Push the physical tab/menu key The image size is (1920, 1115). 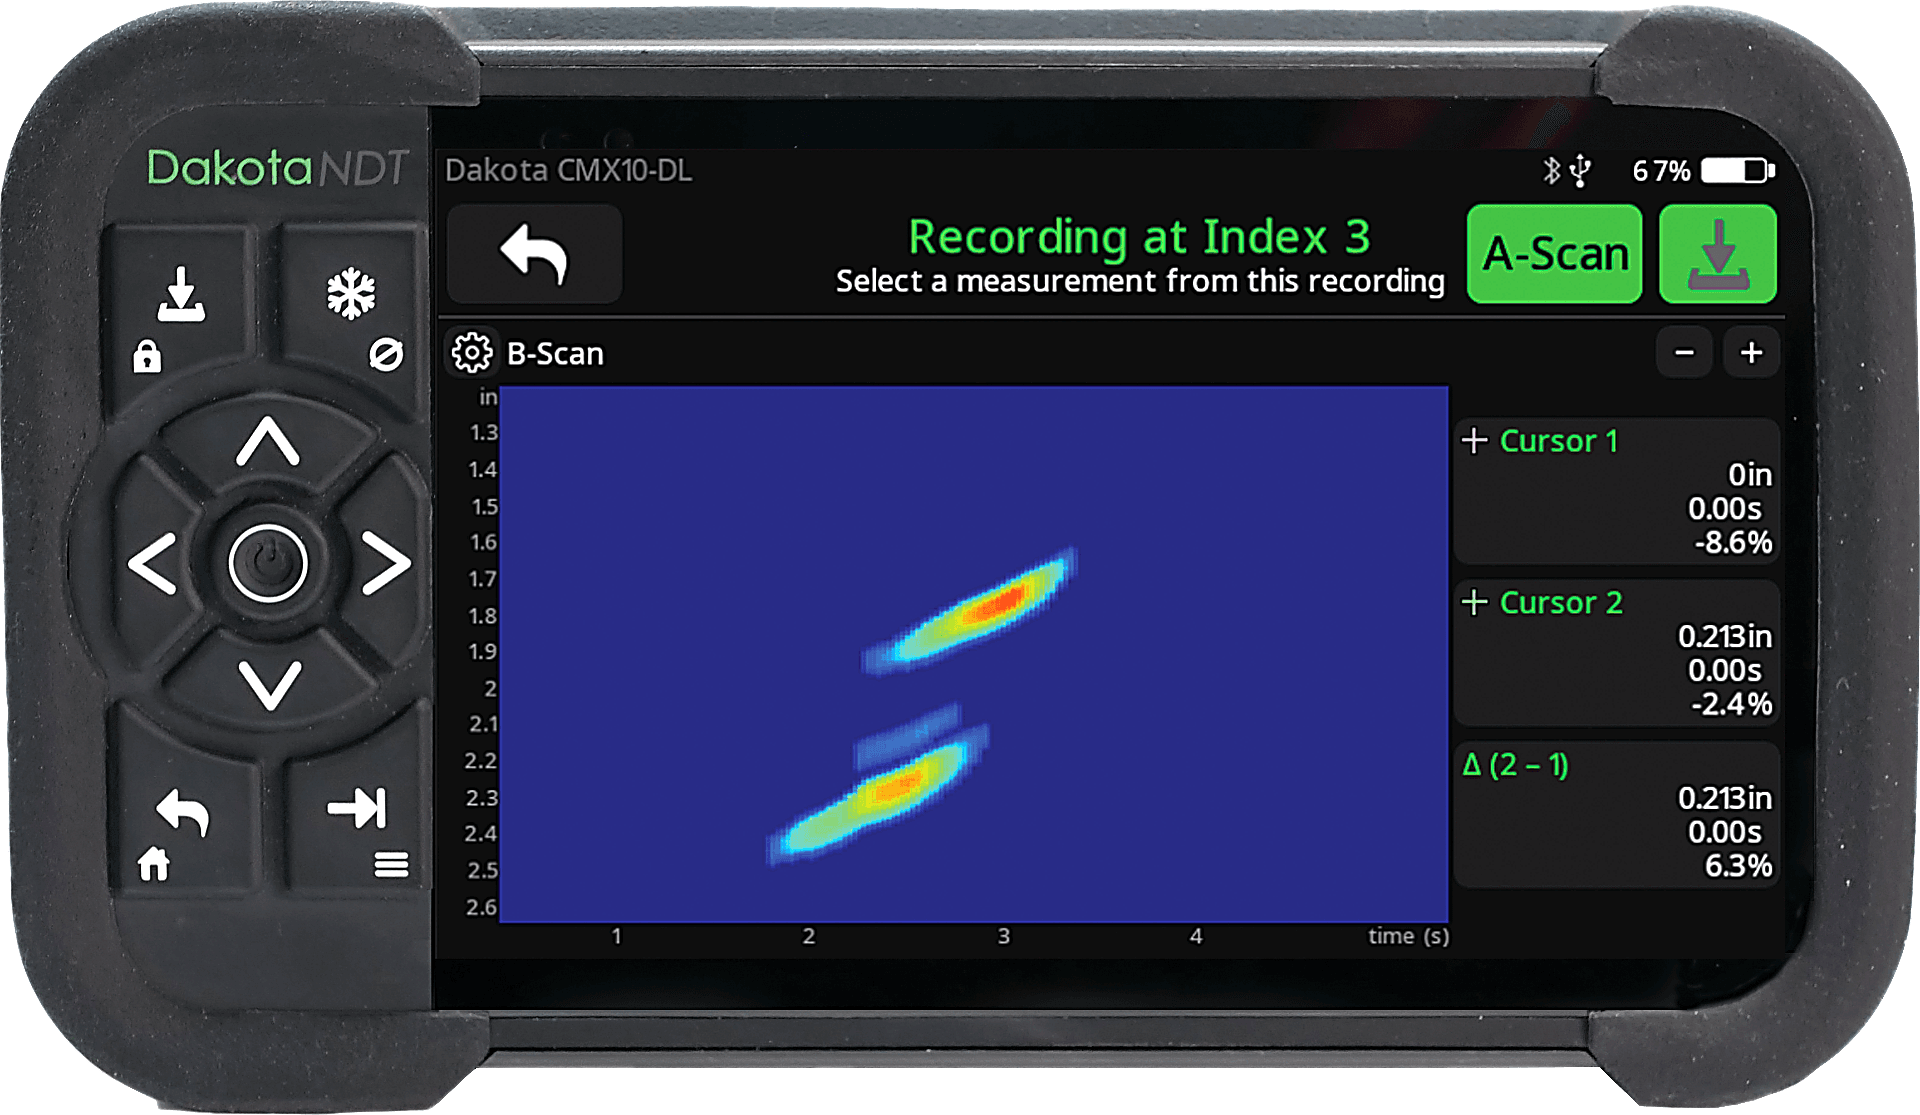pyautogui.click(x=360, y=825)
